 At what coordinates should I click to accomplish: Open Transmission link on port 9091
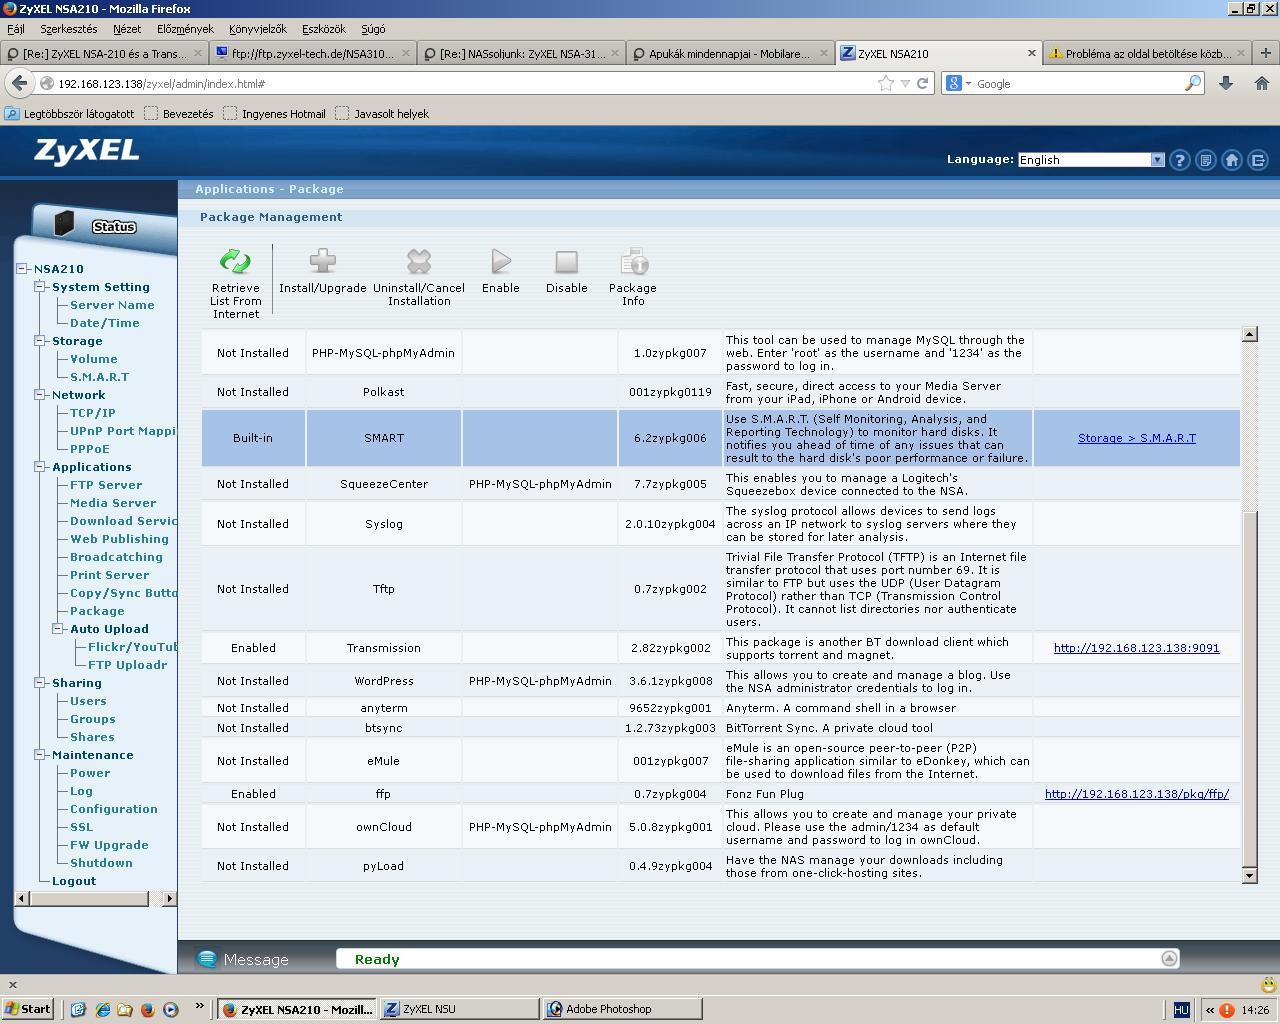(x=1136, y=648)
